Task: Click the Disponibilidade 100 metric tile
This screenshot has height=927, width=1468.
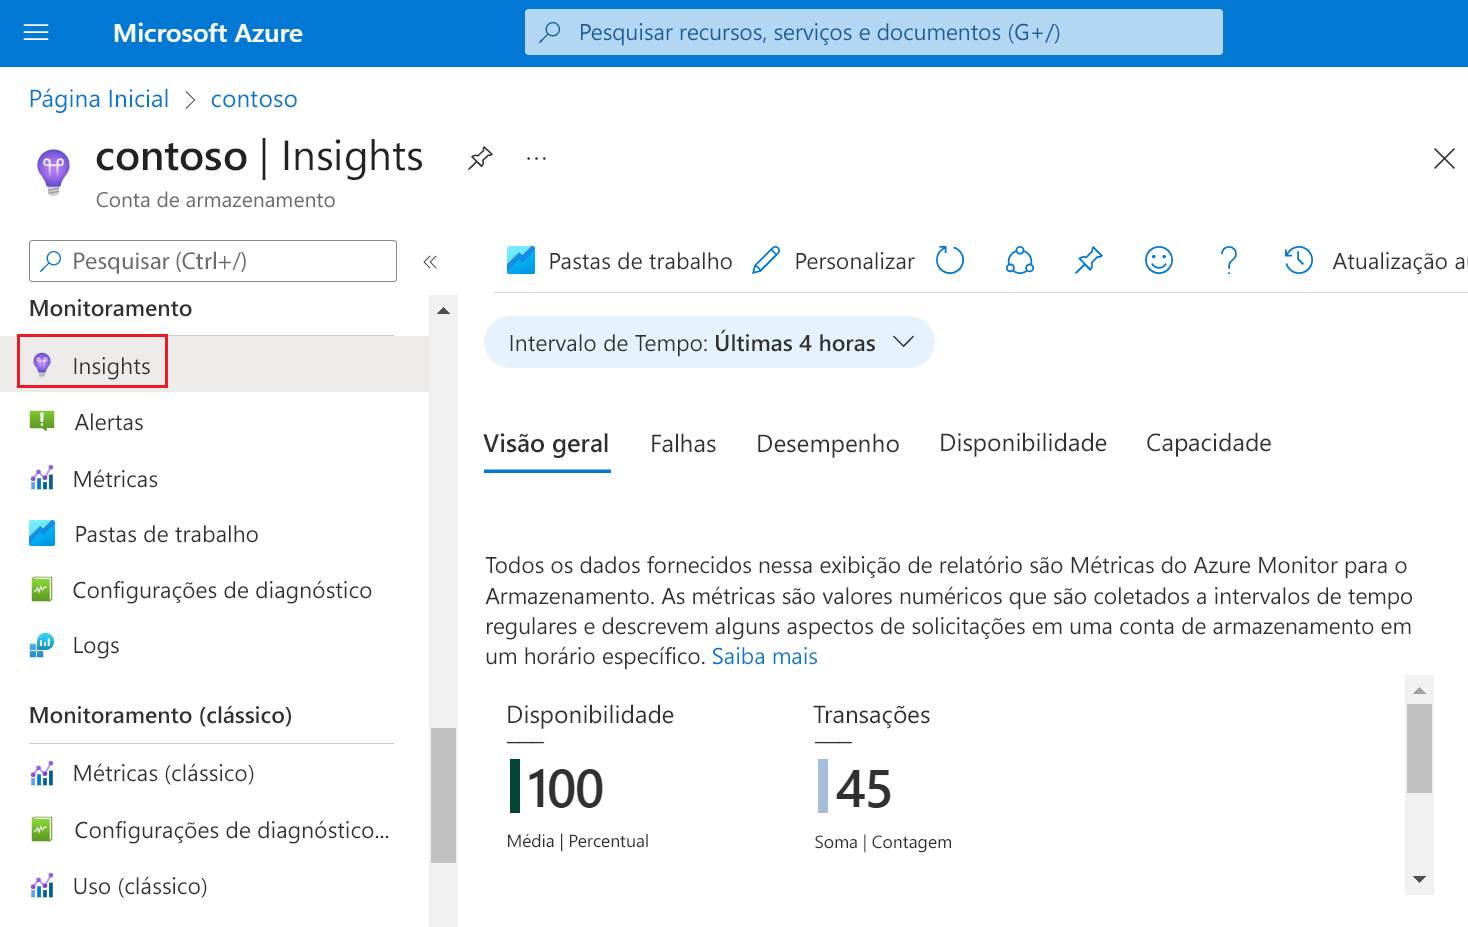Action: click(x=590, y=776)
